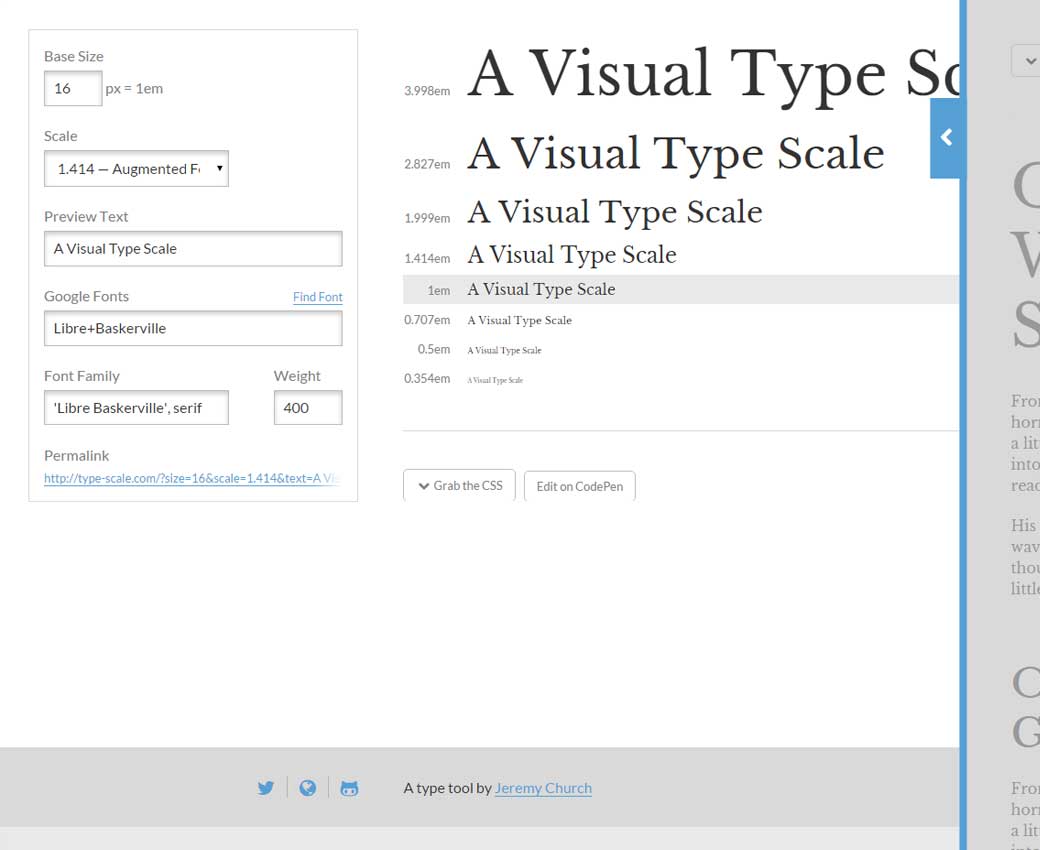This screenshot has width=1040, height=850.
Task: Open the Twitter icon link in footer
Action: [x=265, y=788]
